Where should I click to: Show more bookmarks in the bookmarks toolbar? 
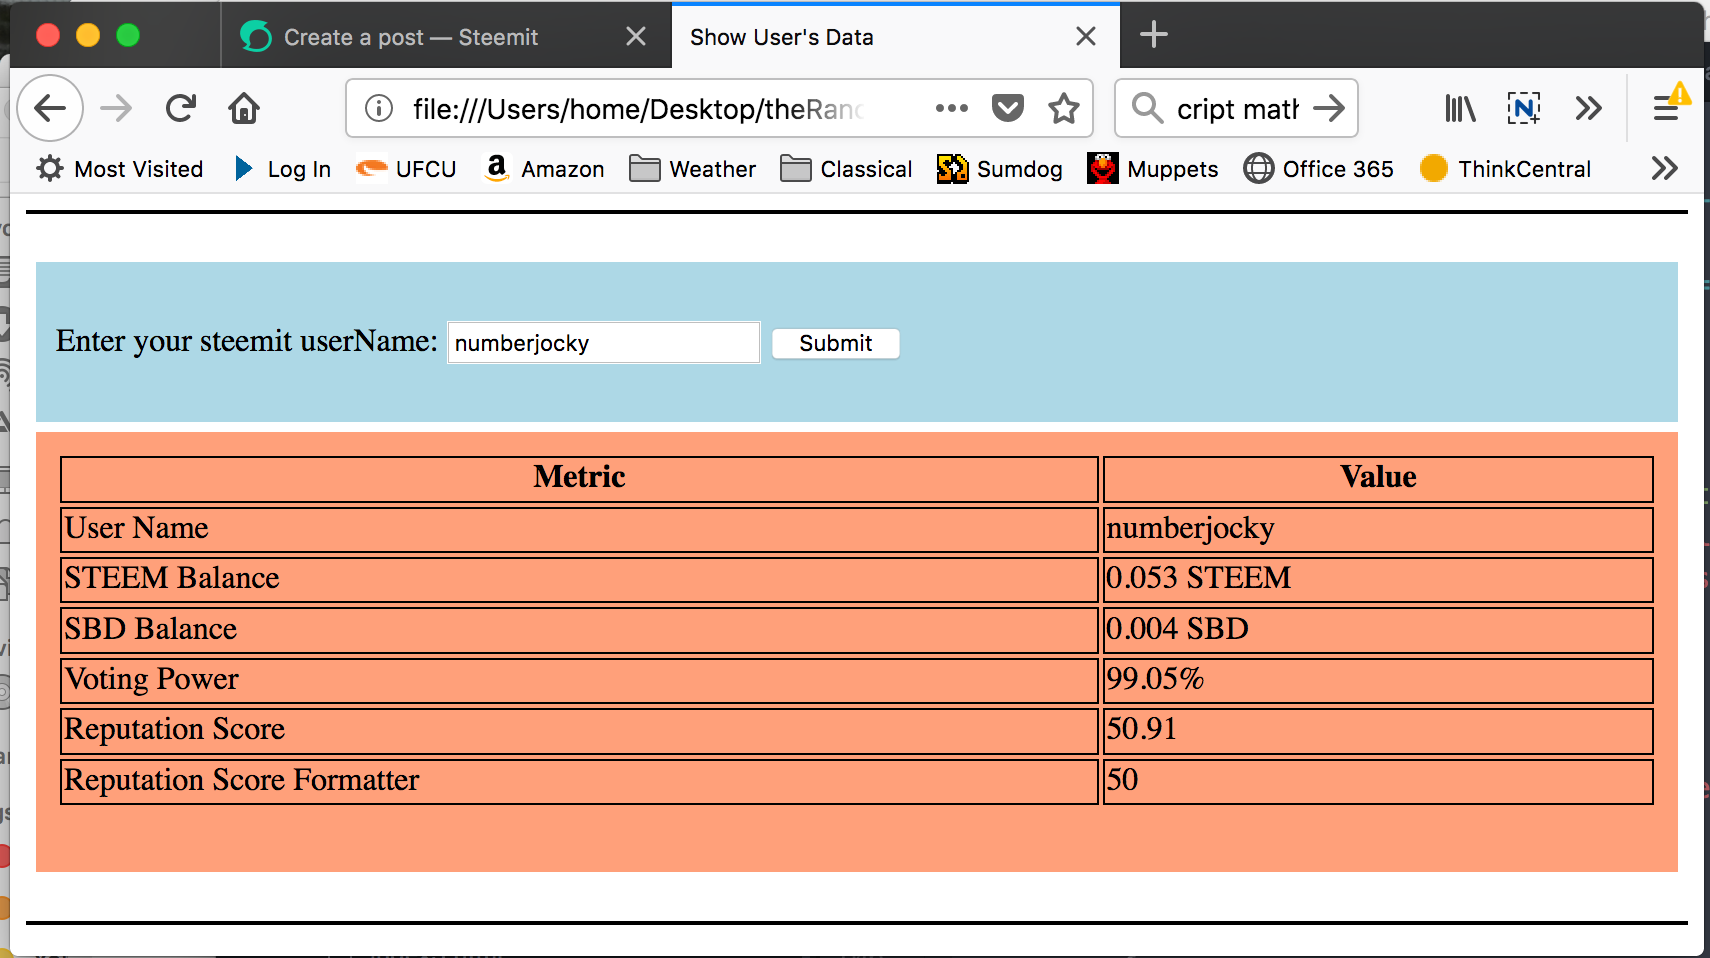[x=1664, y=168]
